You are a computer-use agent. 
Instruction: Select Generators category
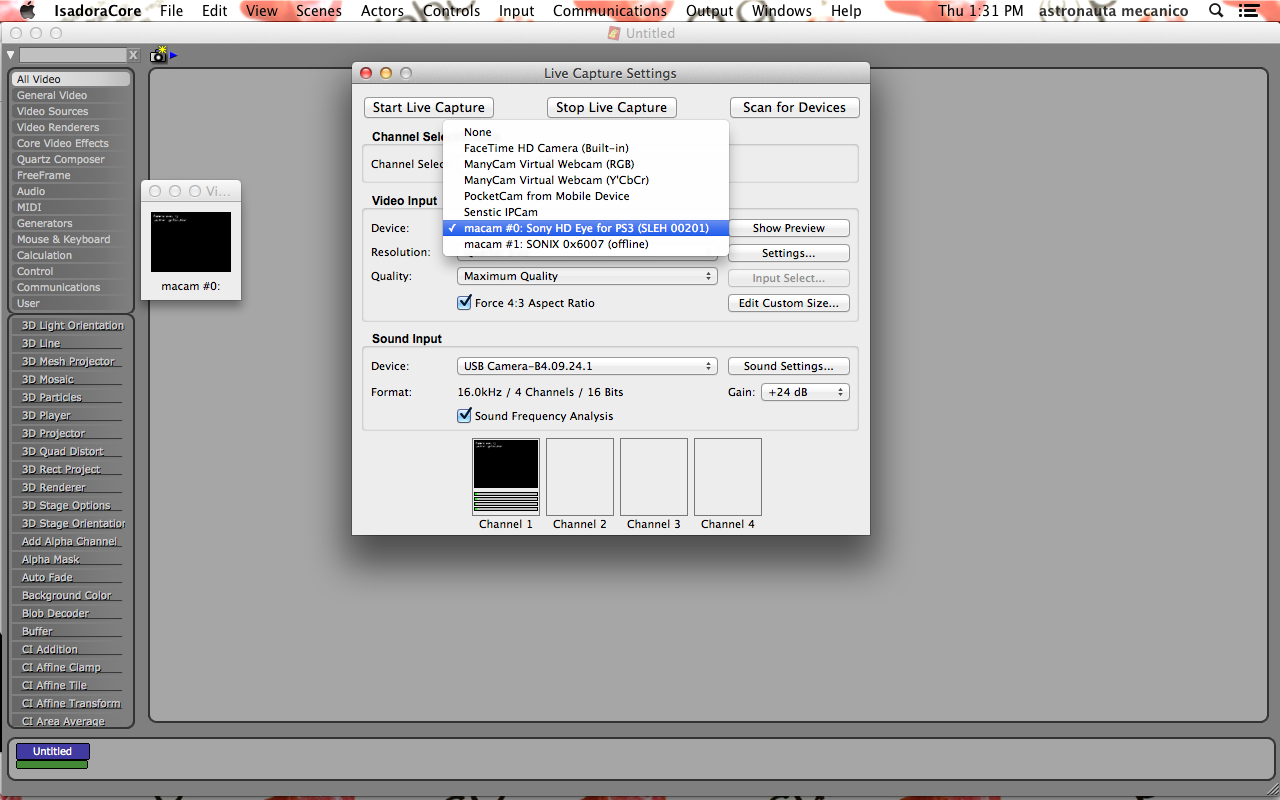click(70, 223)
